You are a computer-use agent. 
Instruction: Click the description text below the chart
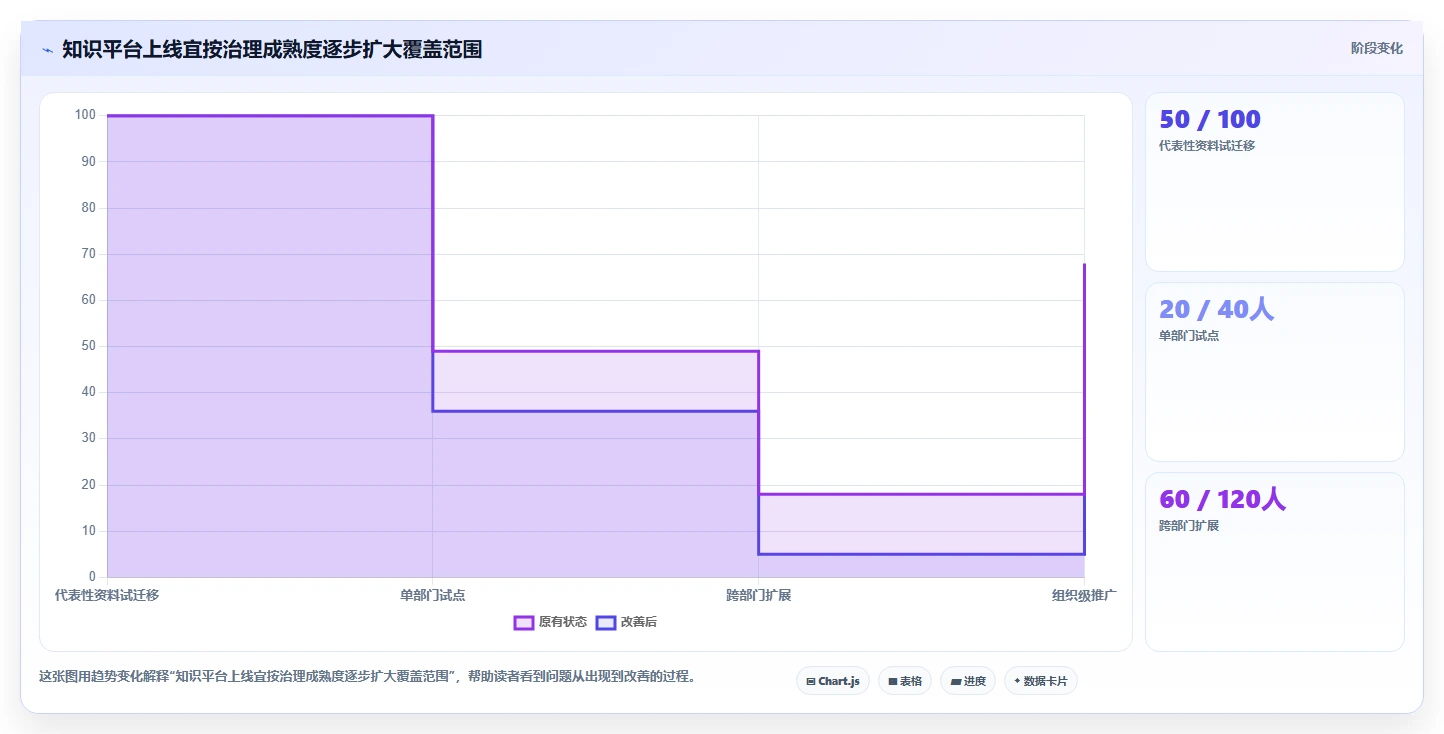(x=367, y=677)
